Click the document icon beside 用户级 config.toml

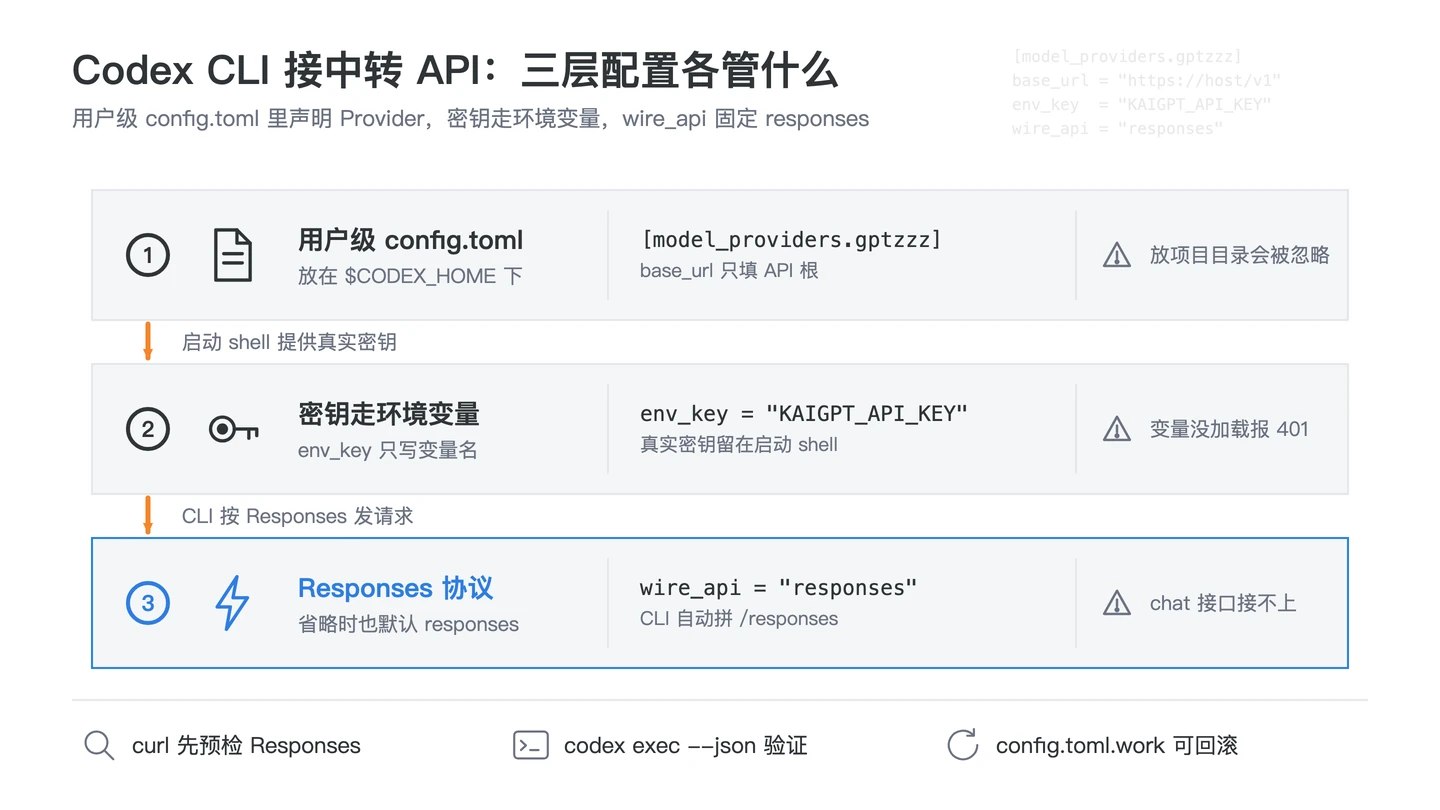233,255
